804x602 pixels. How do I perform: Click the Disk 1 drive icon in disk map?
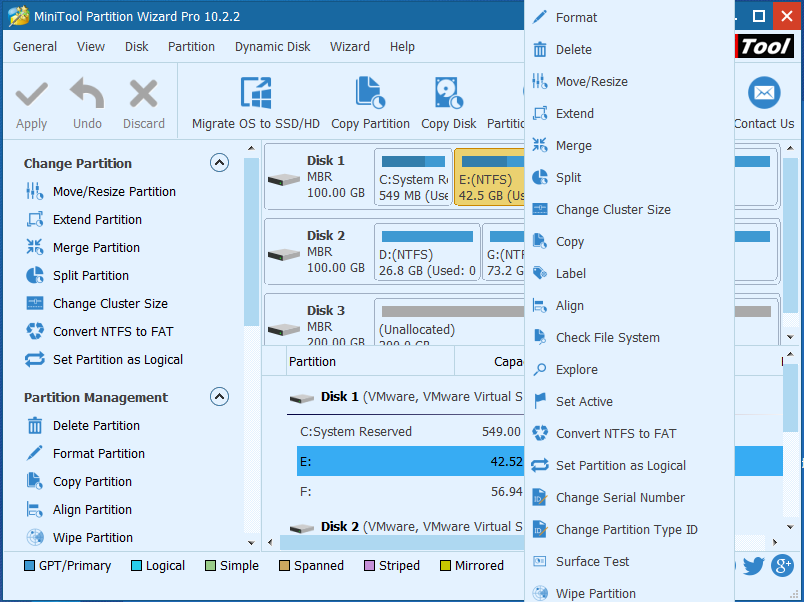(284, 179)
